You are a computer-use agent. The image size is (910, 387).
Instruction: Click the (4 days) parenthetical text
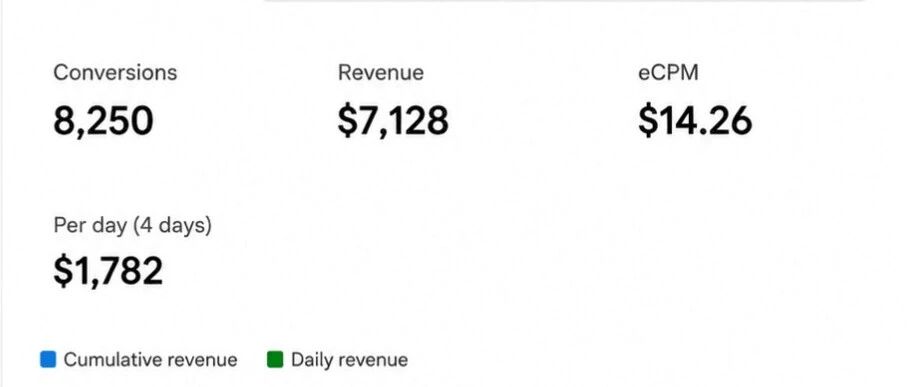click(x=172, y=226)
